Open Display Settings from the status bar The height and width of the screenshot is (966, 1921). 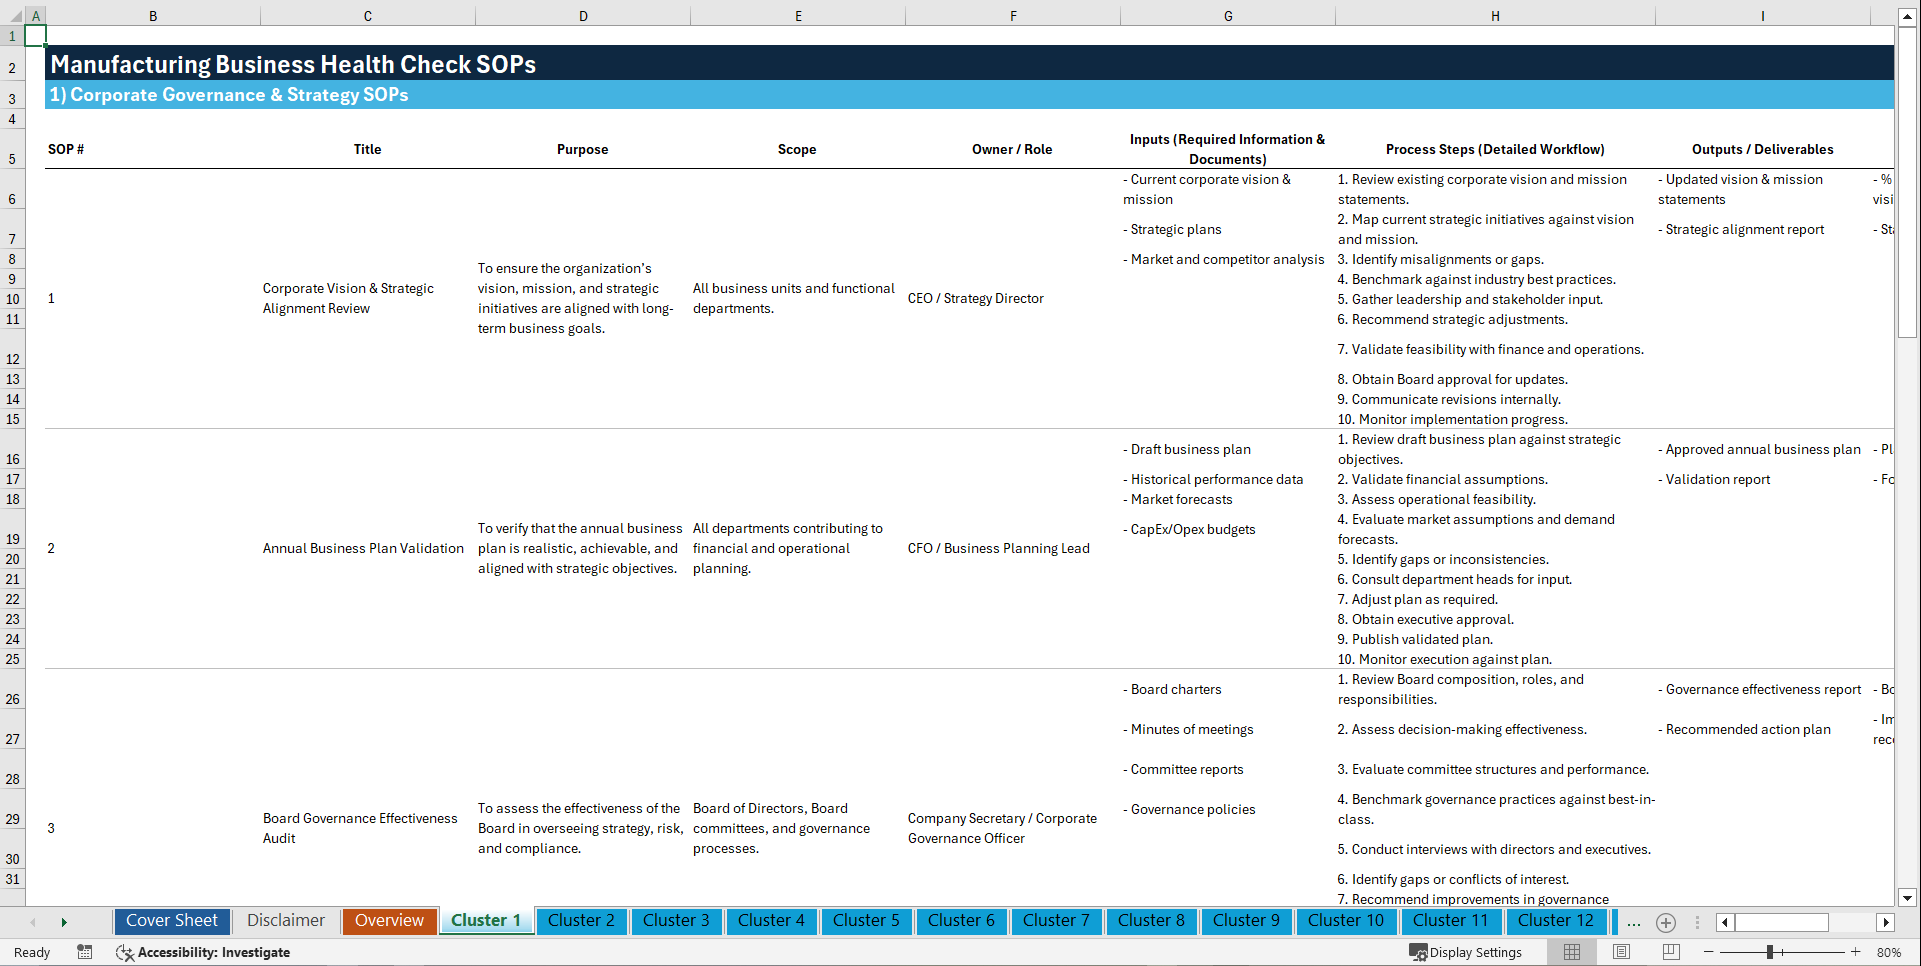(1467, 952)
